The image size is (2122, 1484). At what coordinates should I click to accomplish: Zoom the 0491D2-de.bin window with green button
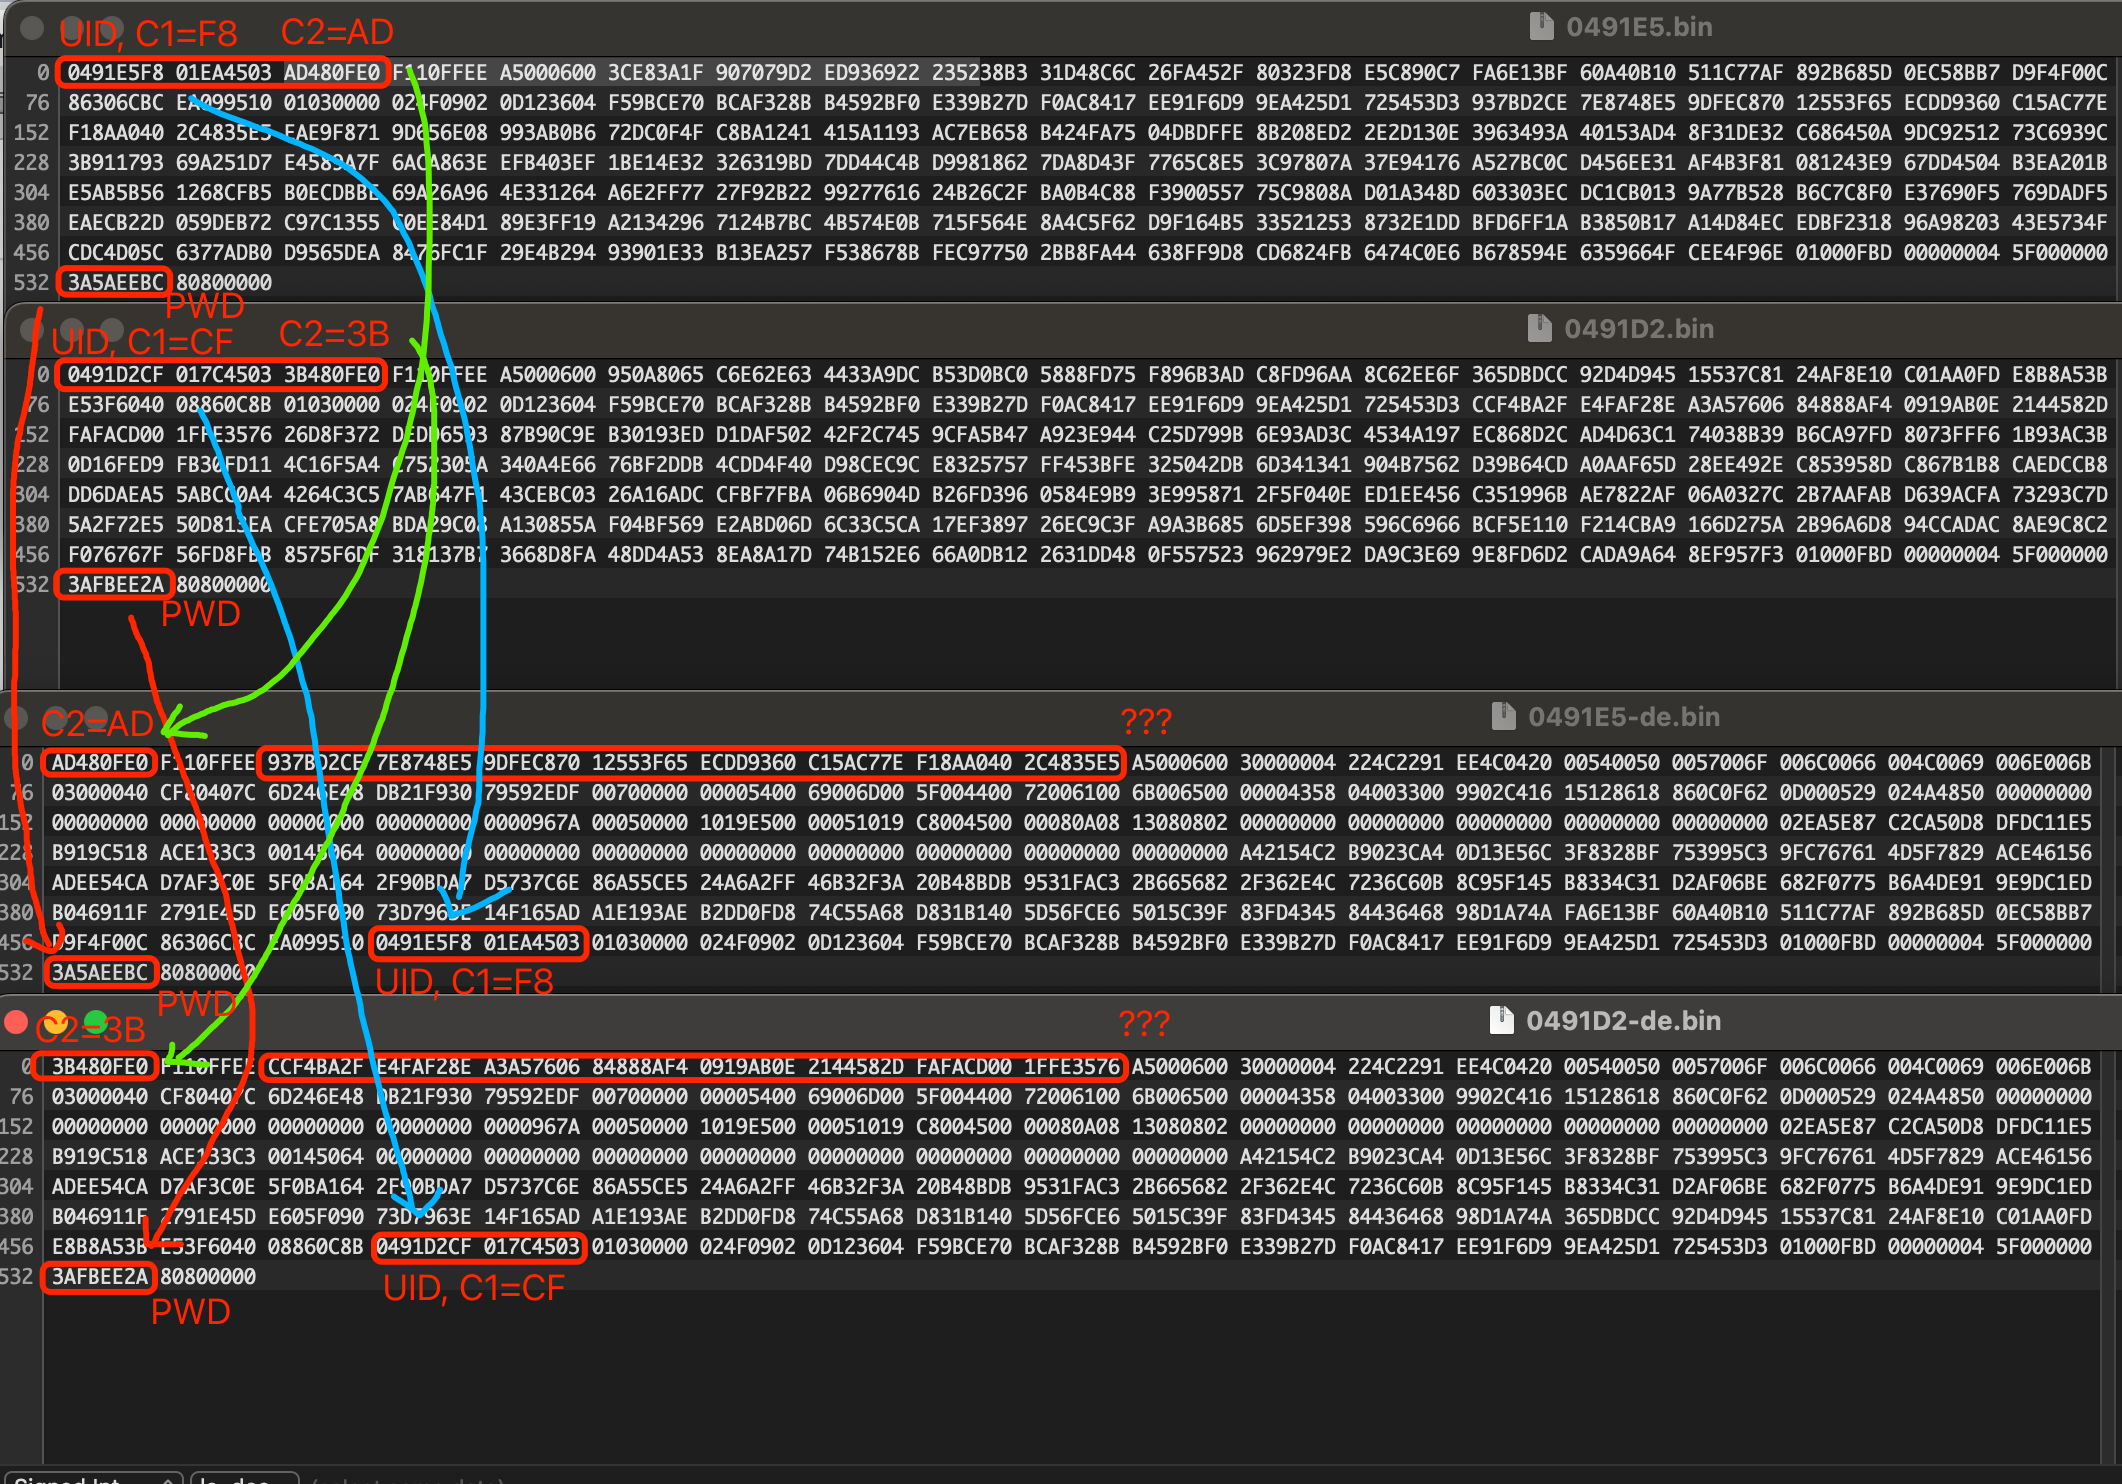pyautogui.click(x=96, y=1021)
